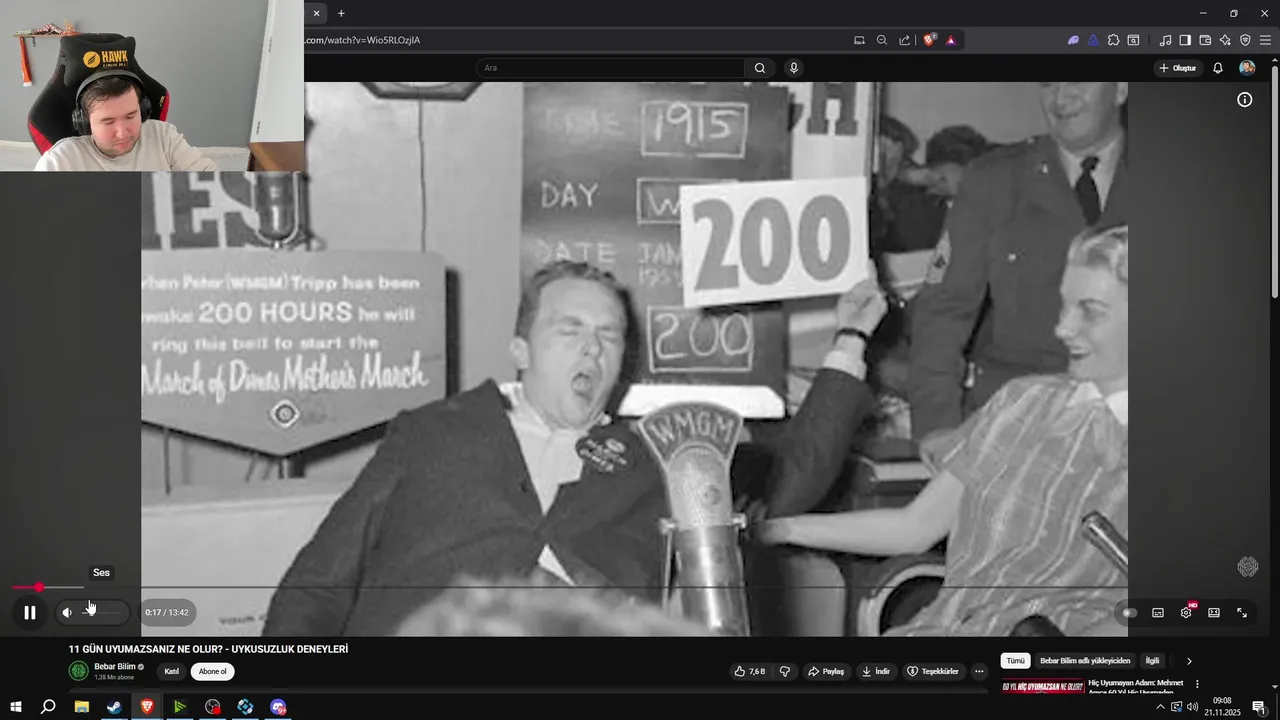Switch to the Brave browser taskbar button
The width and height of the screenshot is (1280, 720).
tap(147, 707)
